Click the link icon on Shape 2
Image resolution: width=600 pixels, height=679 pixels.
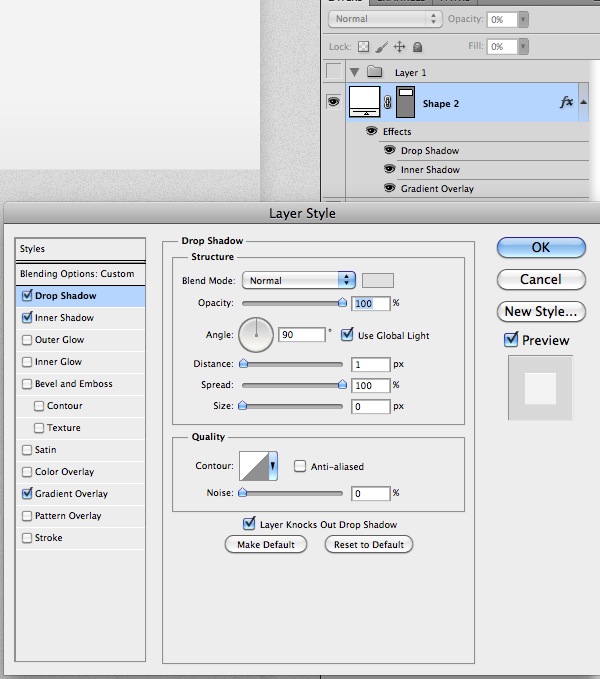[x=387, y=103]
